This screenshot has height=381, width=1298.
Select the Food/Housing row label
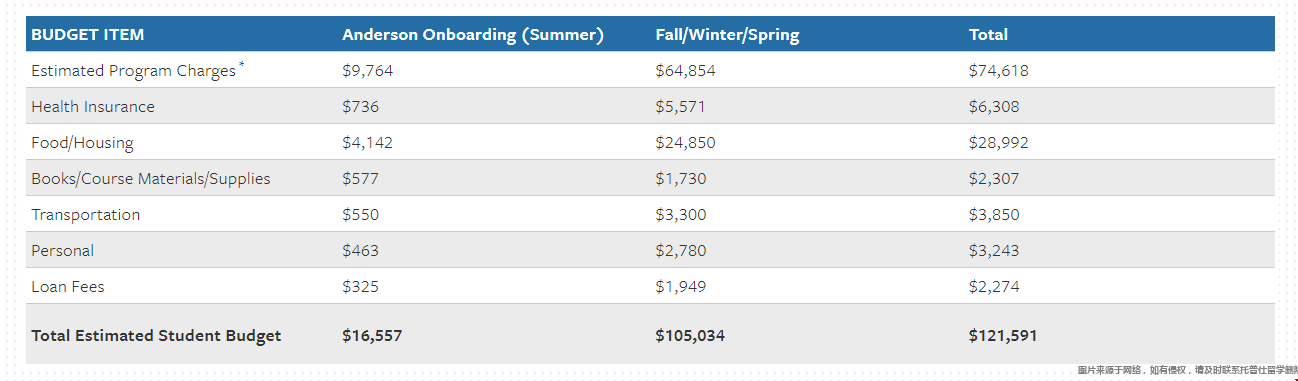click(x=82, y=143)
